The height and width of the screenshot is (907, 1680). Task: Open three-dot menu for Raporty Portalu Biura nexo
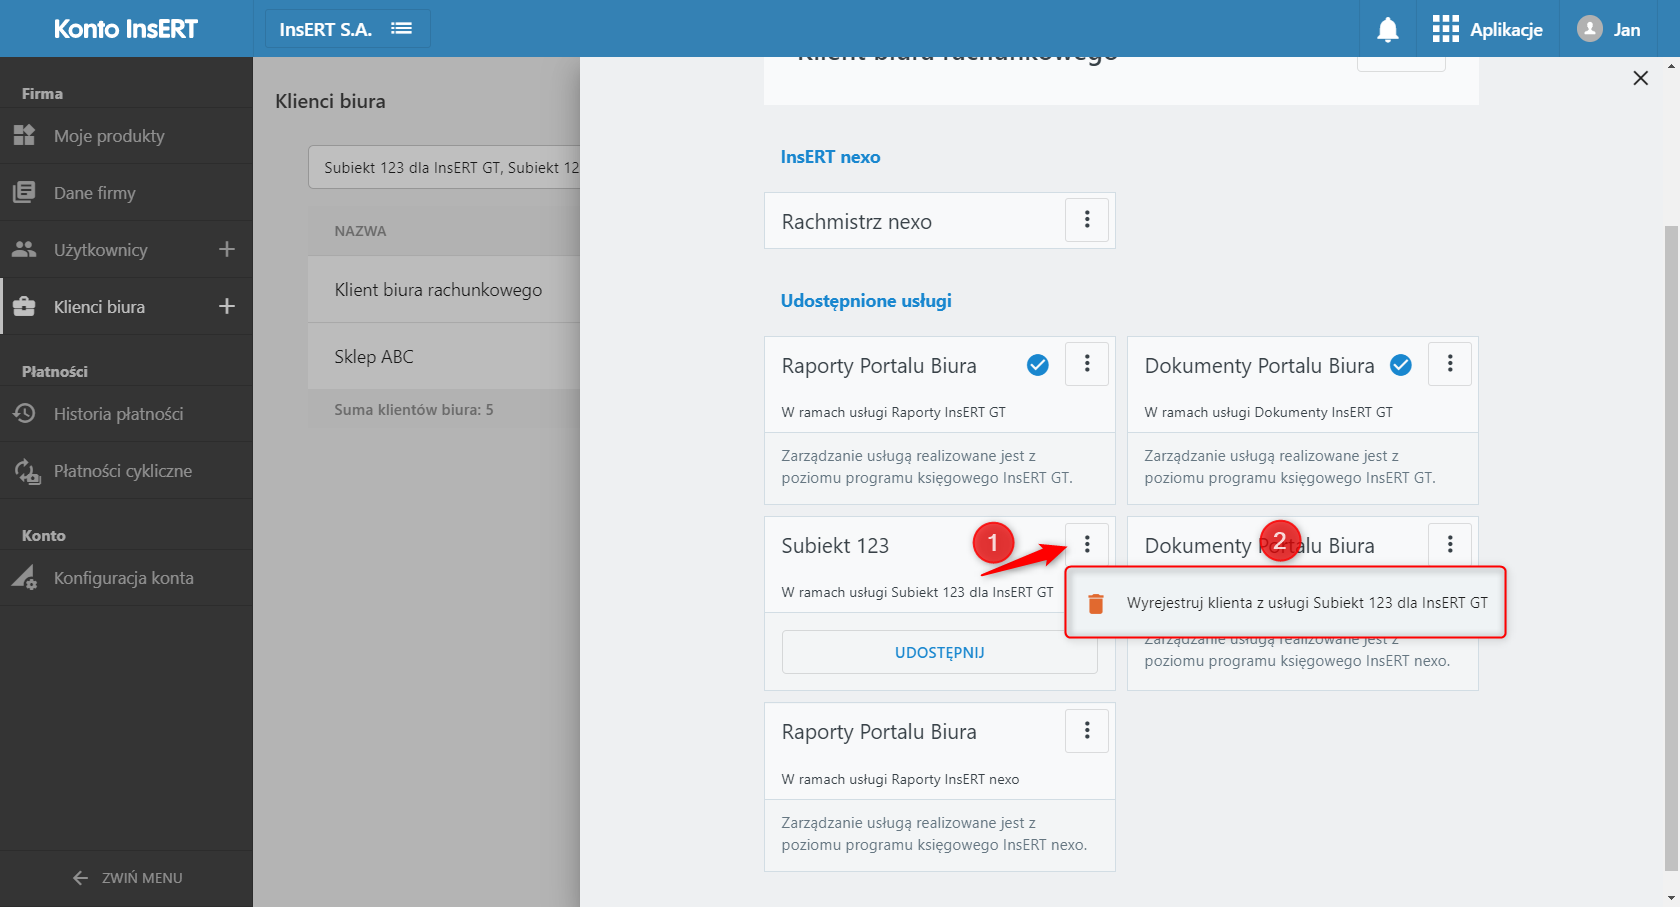(x=1087, y=731)
